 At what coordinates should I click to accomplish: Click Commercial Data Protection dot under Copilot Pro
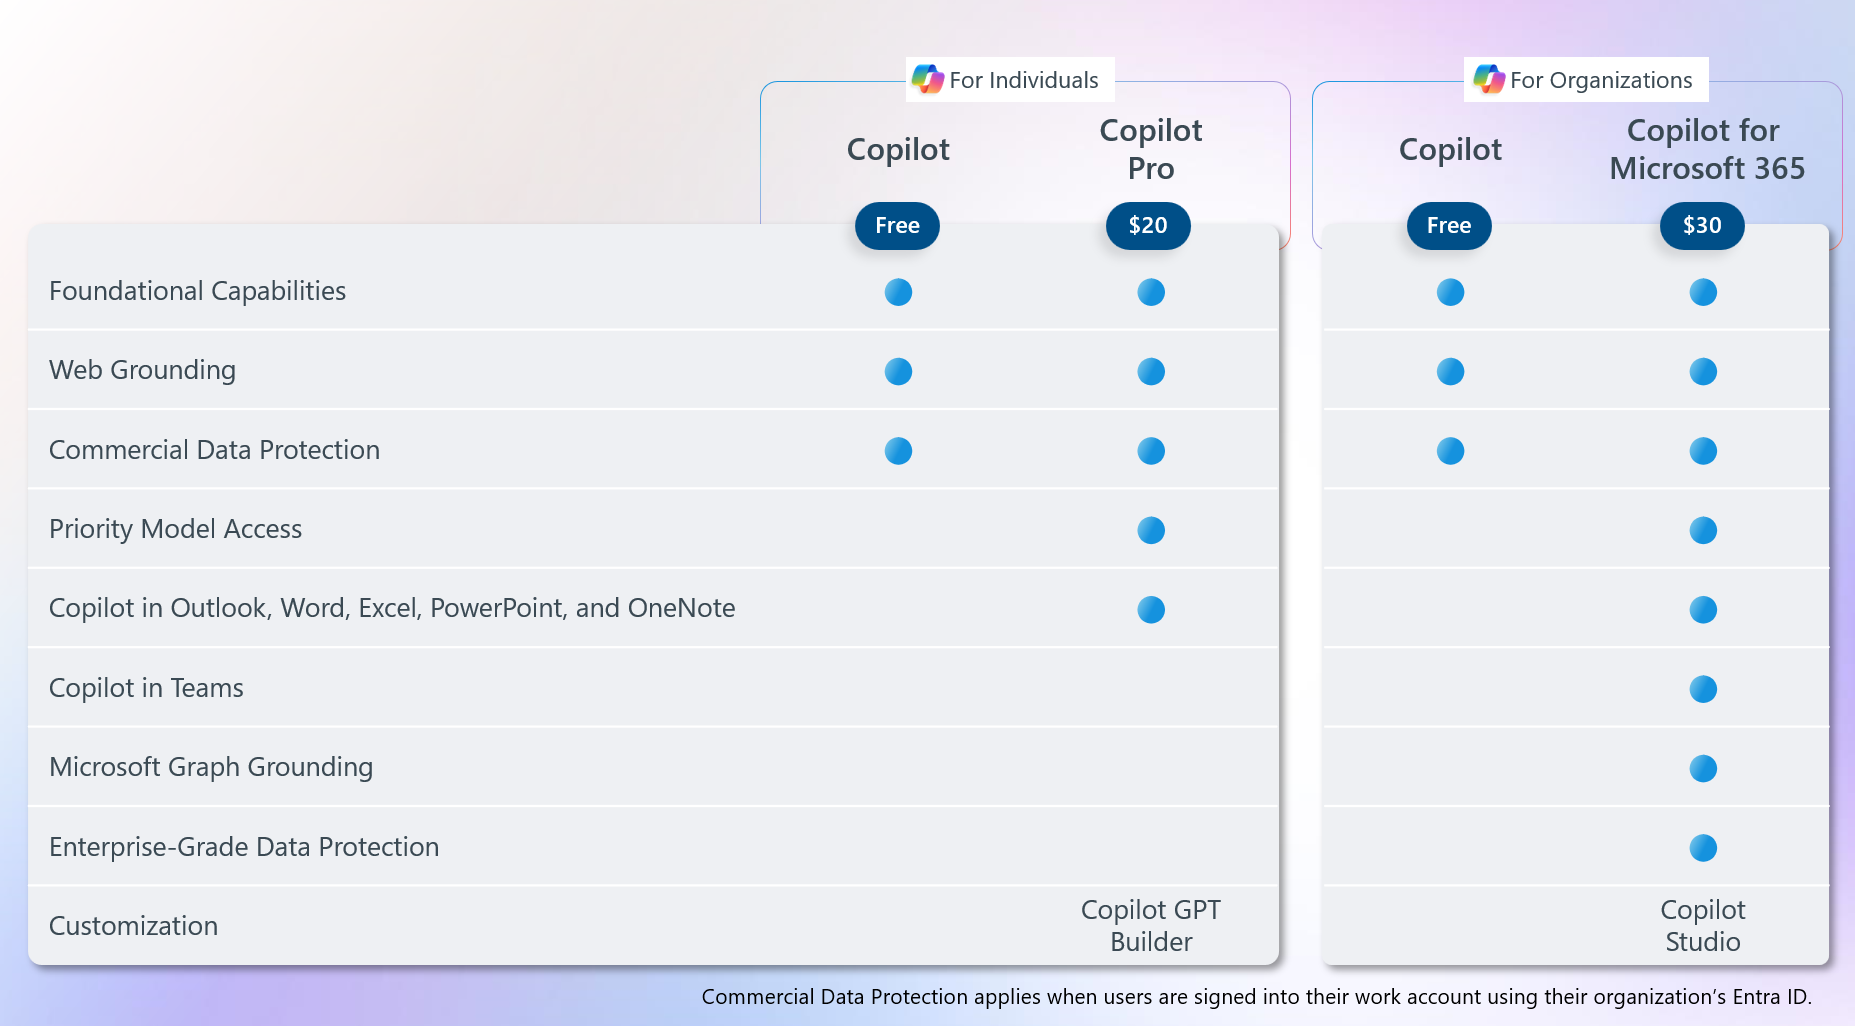[x=1151, y=451]
